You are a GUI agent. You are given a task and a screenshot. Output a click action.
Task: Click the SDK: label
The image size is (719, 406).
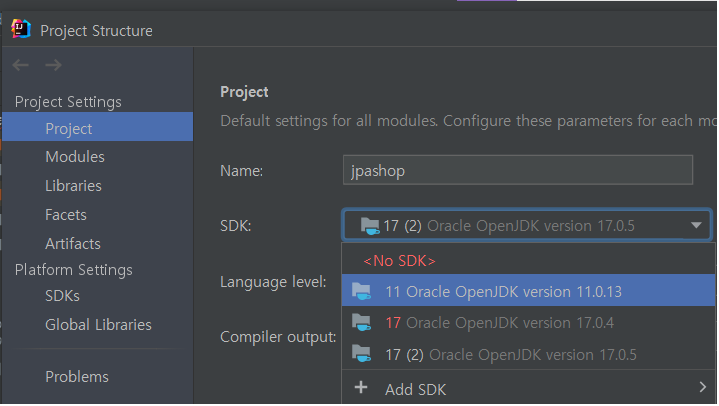click(236, 226)
